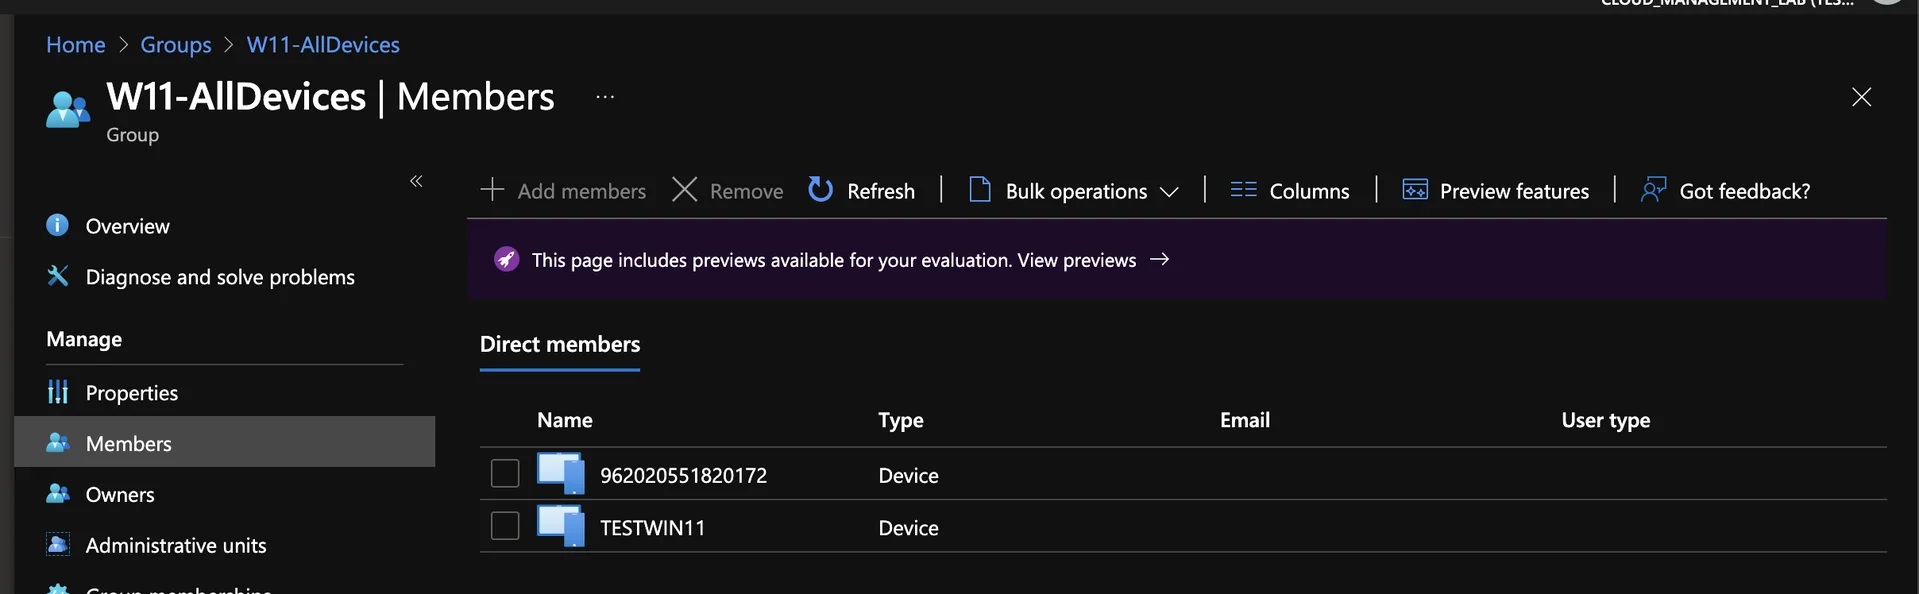Image resolution: width=1919 pixels, height=594 pixels.
Task: Click the X icon for Remove
Action: pos(684,189)
